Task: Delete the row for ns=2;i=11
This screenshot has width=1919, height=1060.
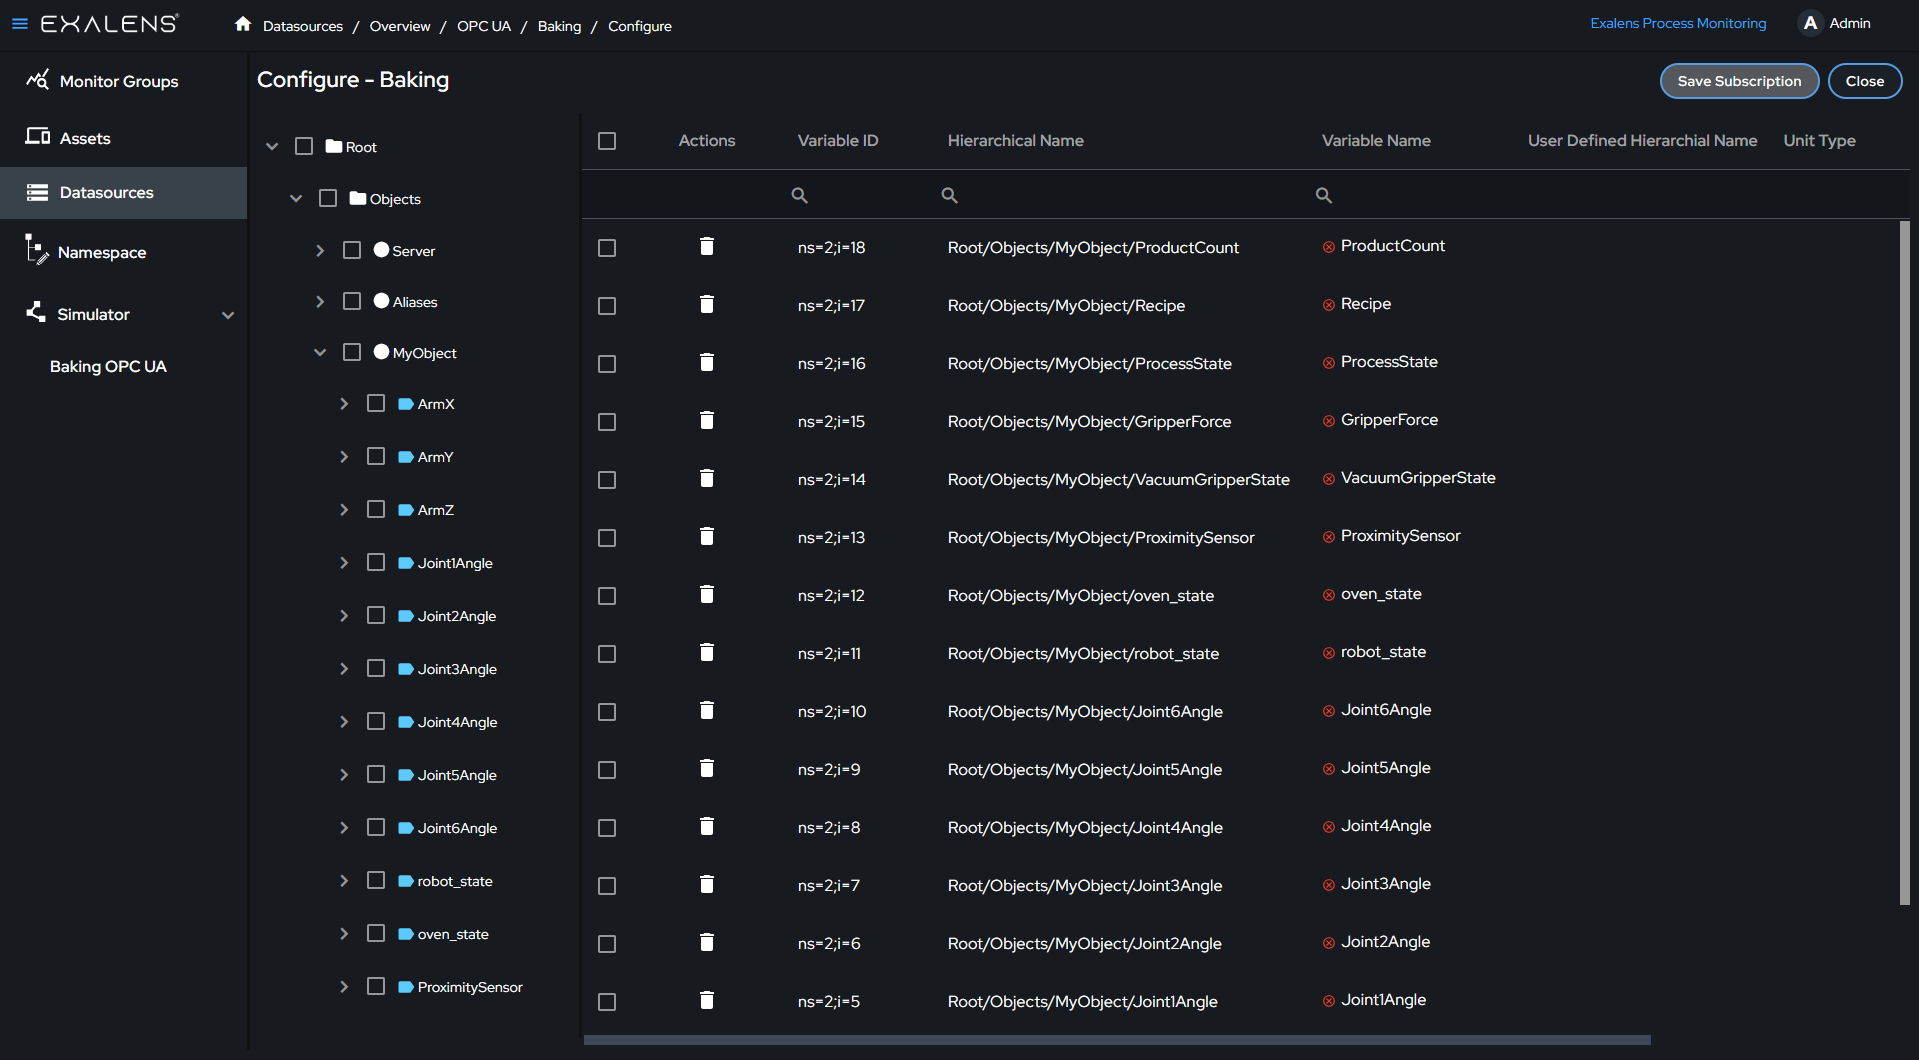Action: tap(707, 652)
